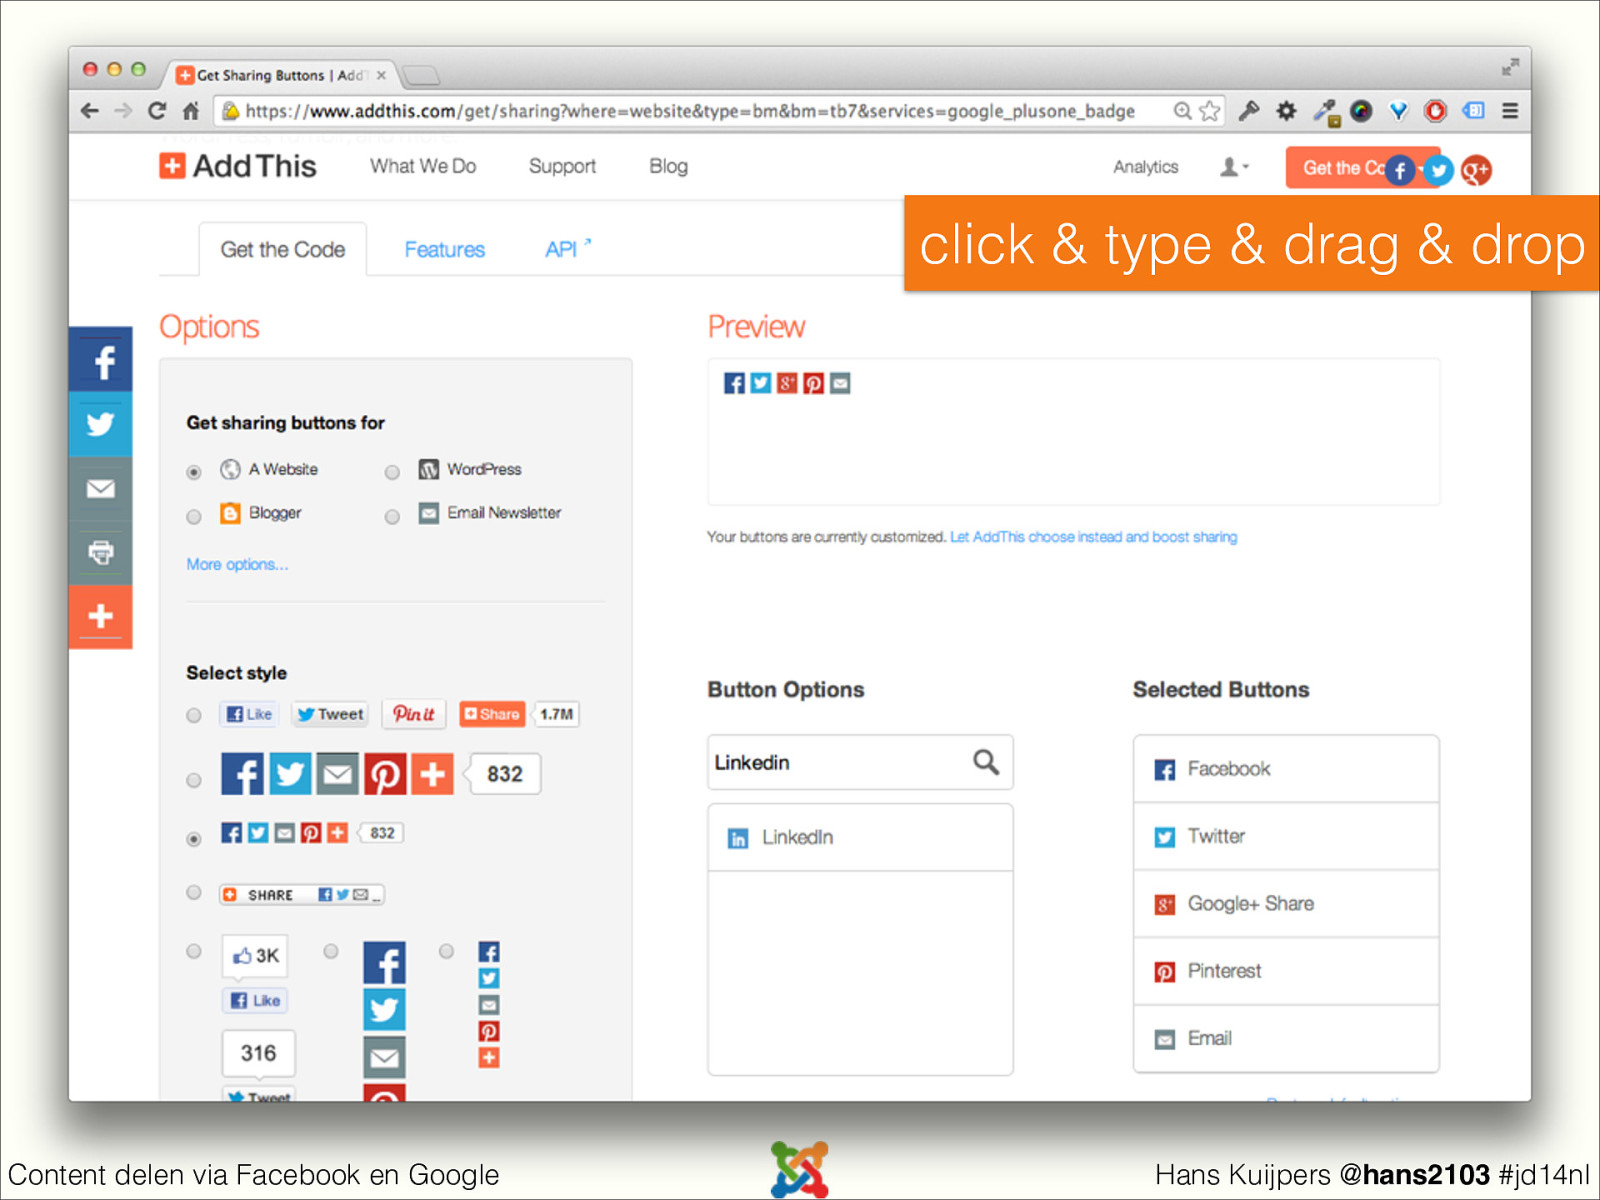Click the More options... link
This screenshot has height=1200, width=1600.
(237, 564)
